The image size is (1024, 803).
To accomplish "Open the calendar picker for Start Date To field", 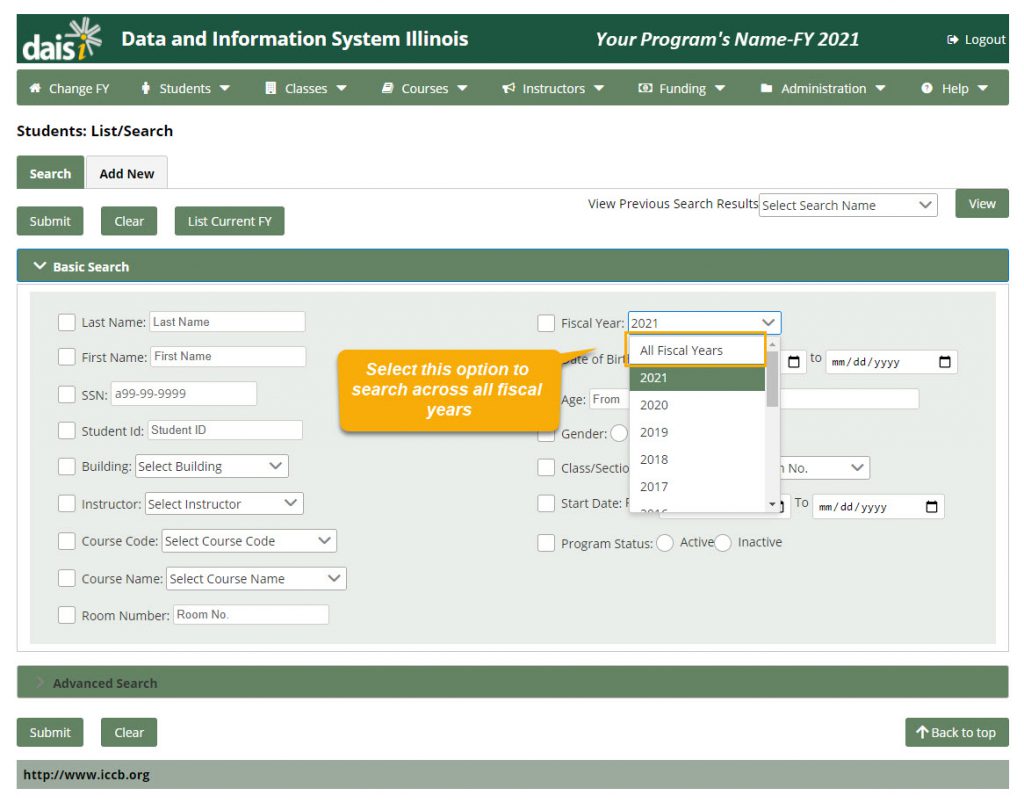I will coord(933,506).
